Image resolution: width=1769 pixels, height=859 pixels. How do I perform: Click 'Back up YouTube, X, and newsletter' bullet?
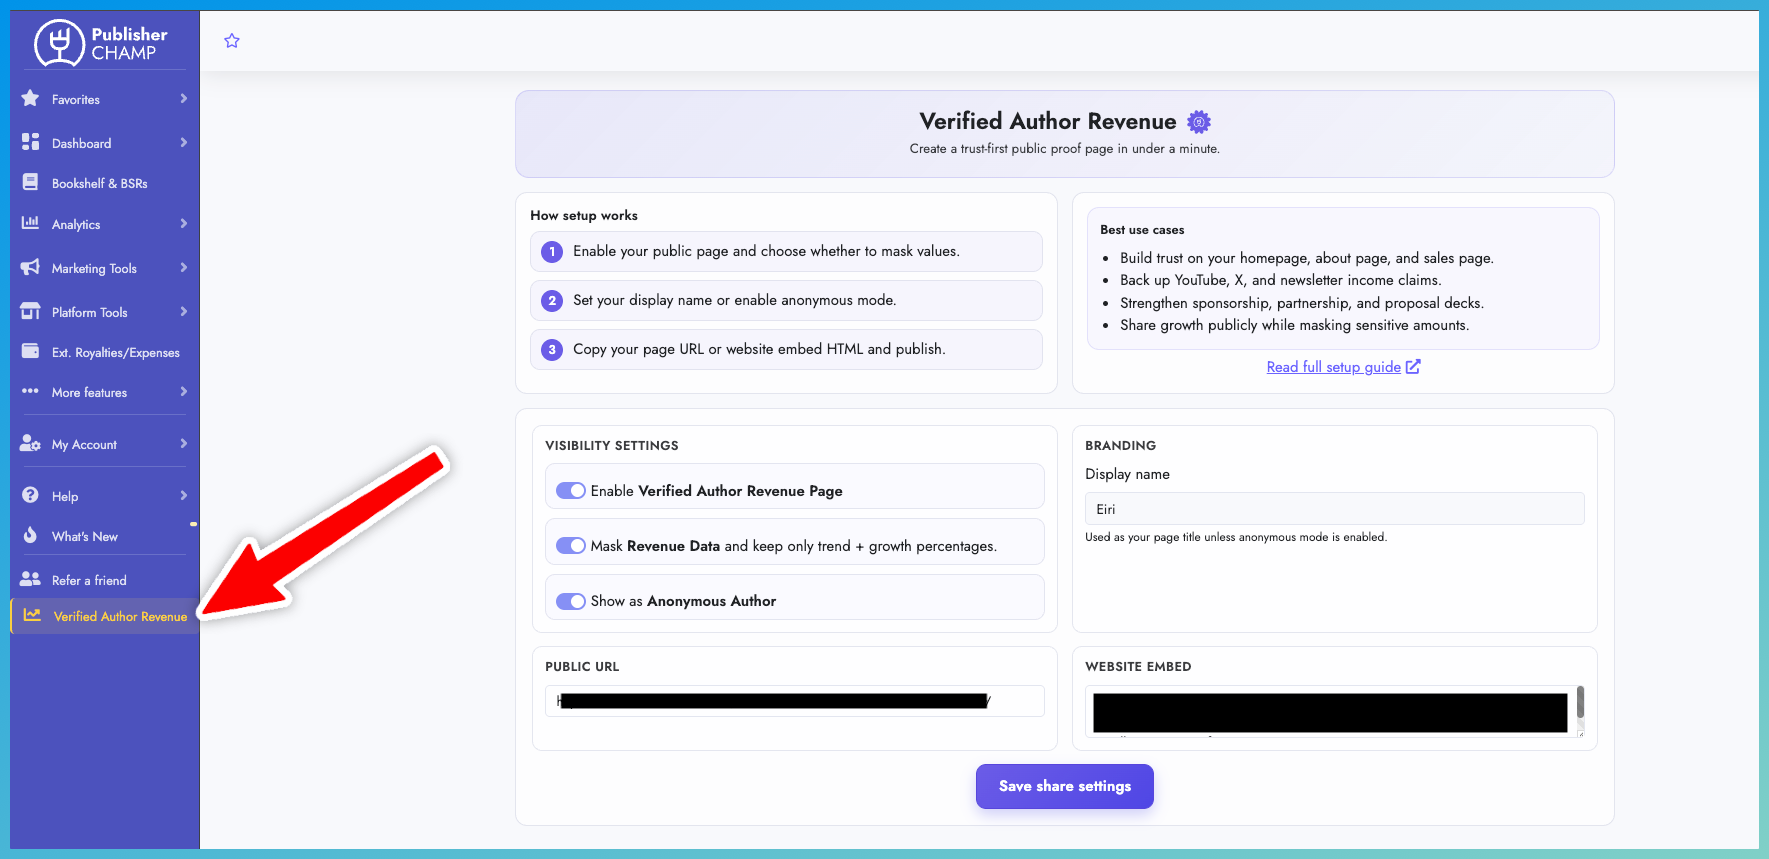pos(1280,280)
